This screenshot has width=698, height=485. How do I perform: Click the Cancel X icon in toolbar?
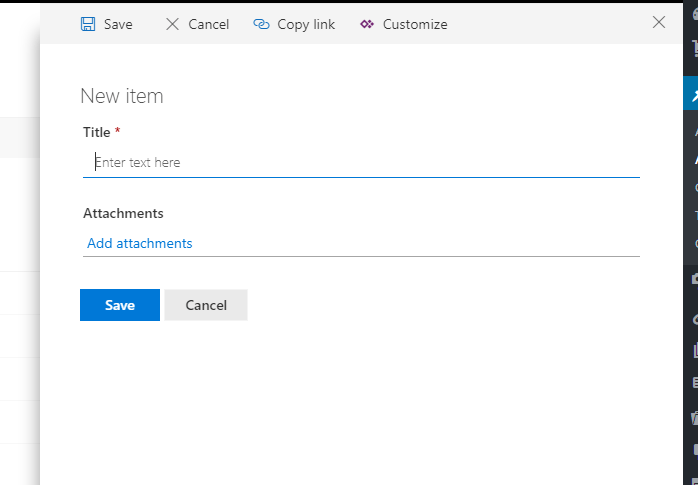pyautogui.click(x=172, y=24)
